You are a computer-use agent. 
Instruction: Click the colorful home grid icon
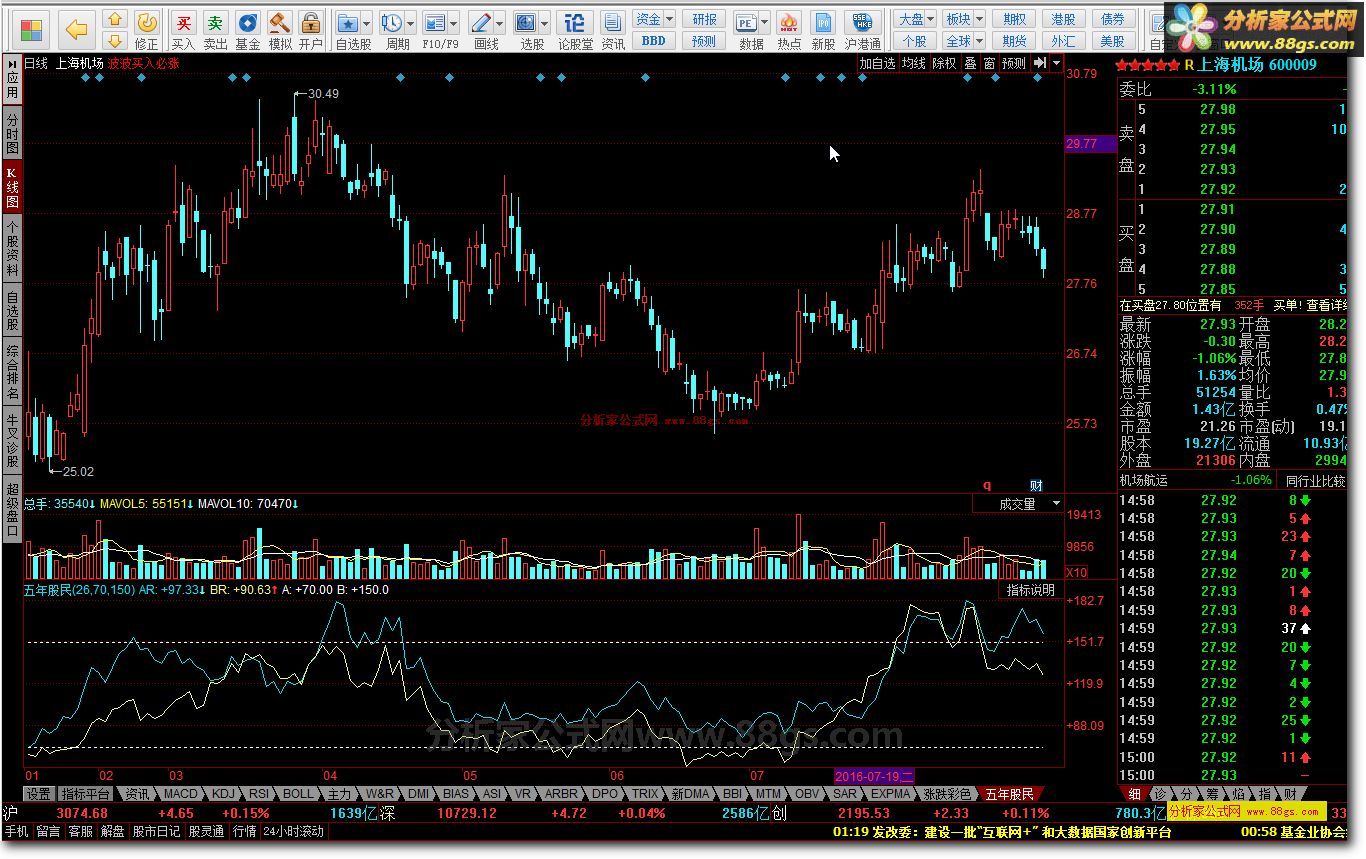click(32, 30)
